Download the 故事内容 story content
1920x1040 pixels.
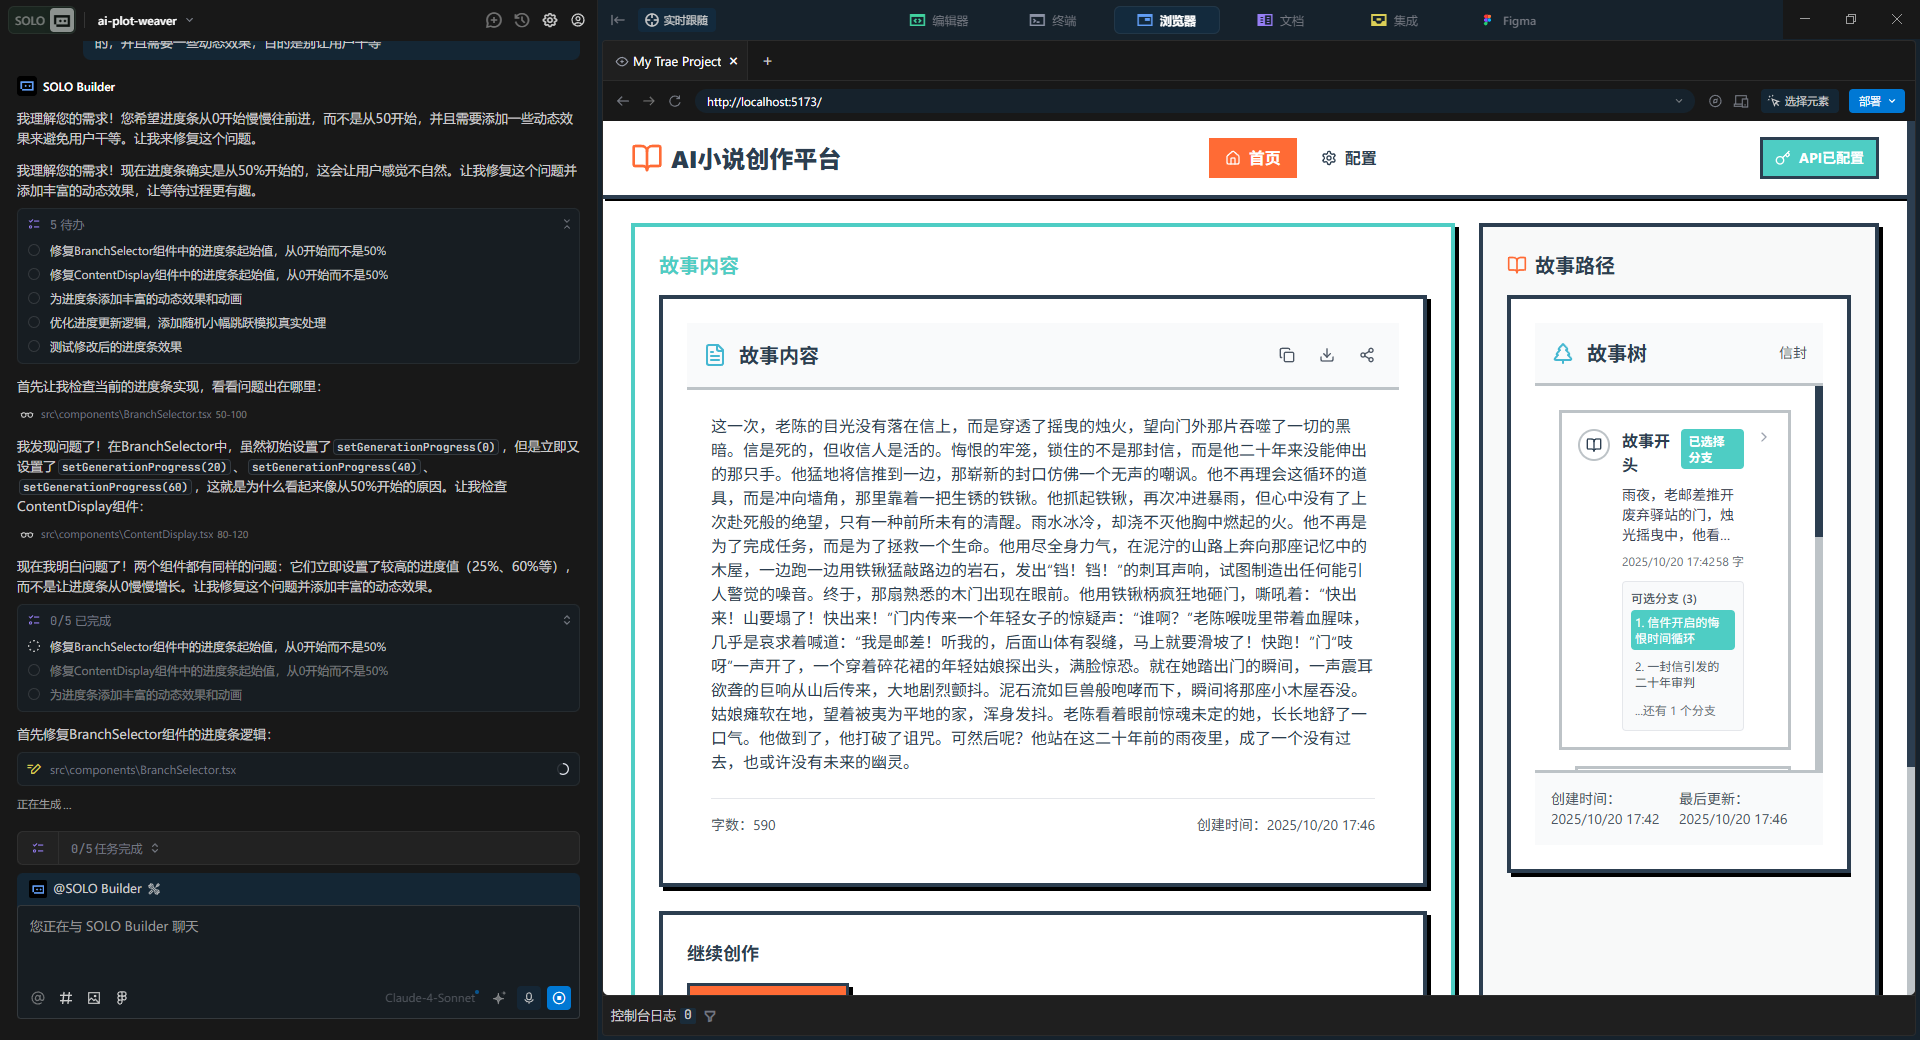point(1327,355)
